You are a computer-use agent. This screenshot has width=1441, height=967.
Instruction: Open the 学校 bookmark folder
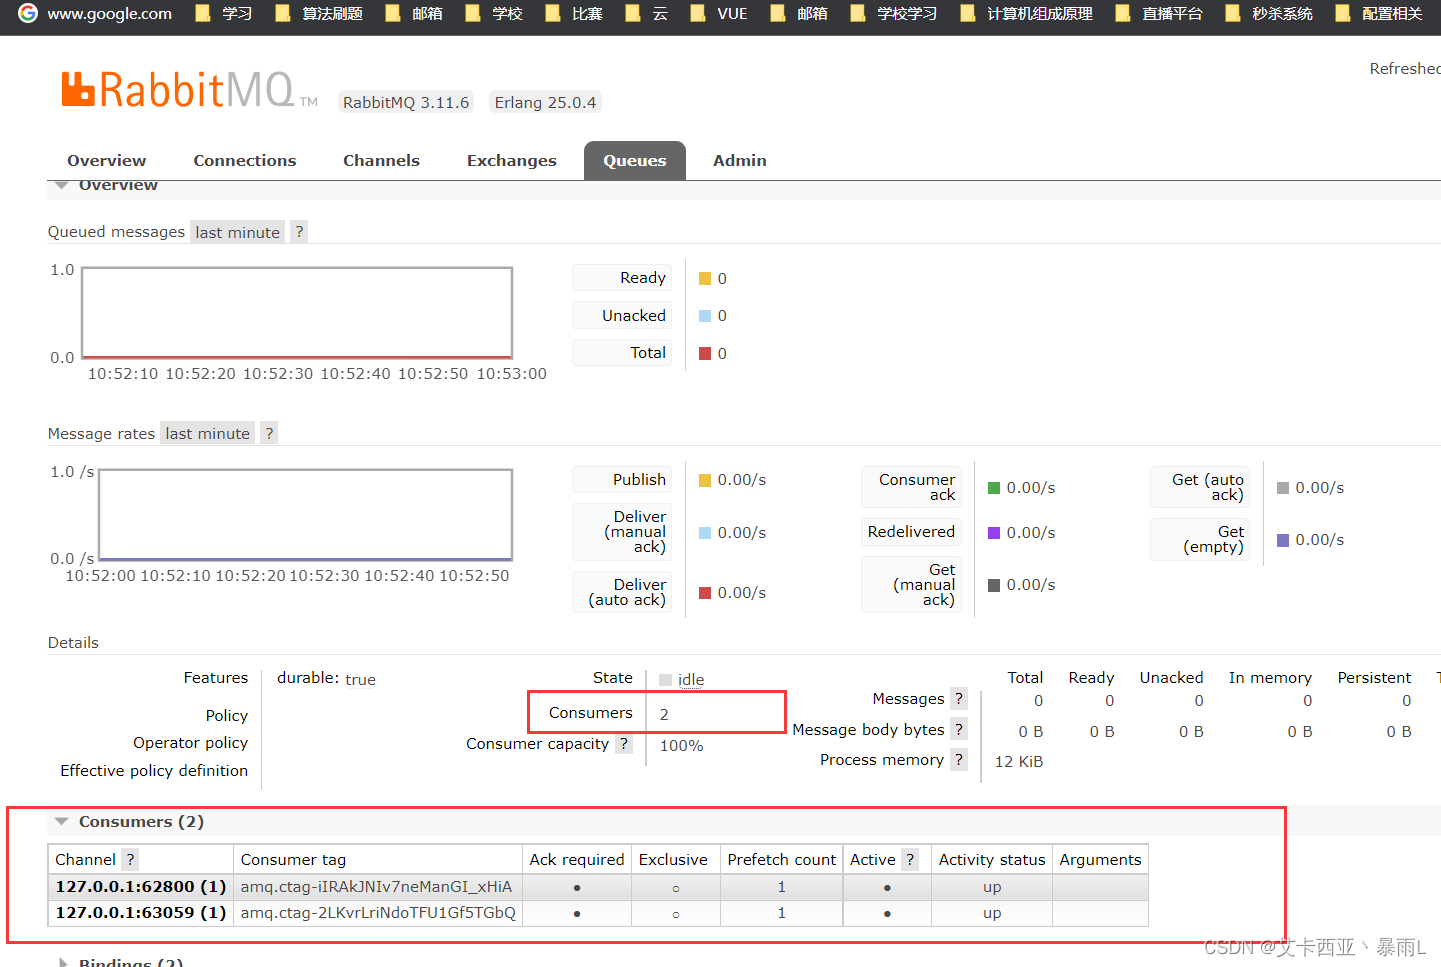pyautogui.click(x=494, y=13)
